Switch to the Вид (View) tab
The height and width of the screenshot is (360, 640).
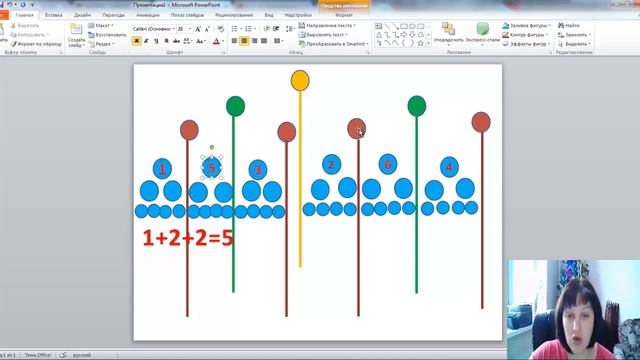pos(269,15)
